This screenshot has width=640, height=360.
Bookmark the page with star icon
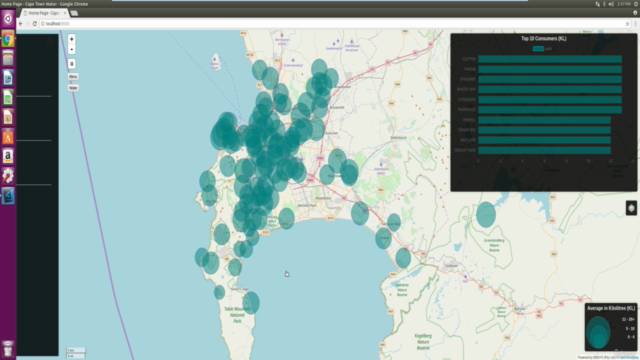click(627, 24)
